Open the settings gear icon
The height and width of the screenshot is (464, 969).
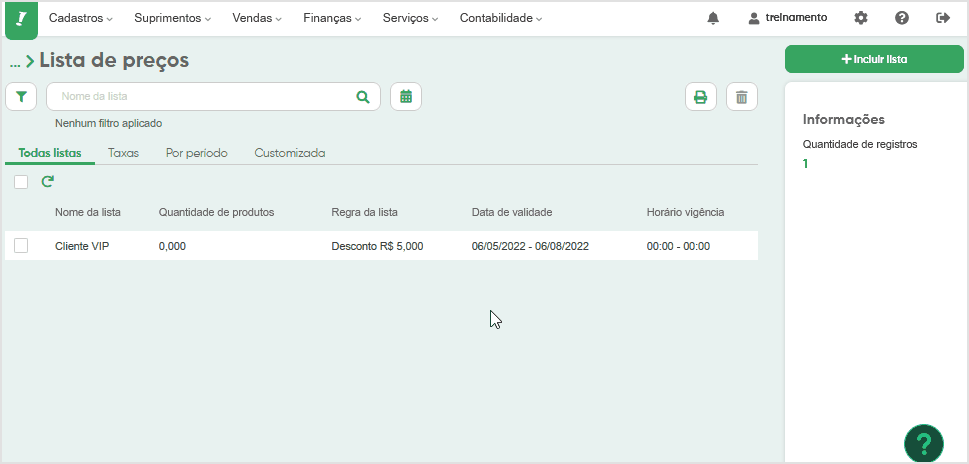861,18
